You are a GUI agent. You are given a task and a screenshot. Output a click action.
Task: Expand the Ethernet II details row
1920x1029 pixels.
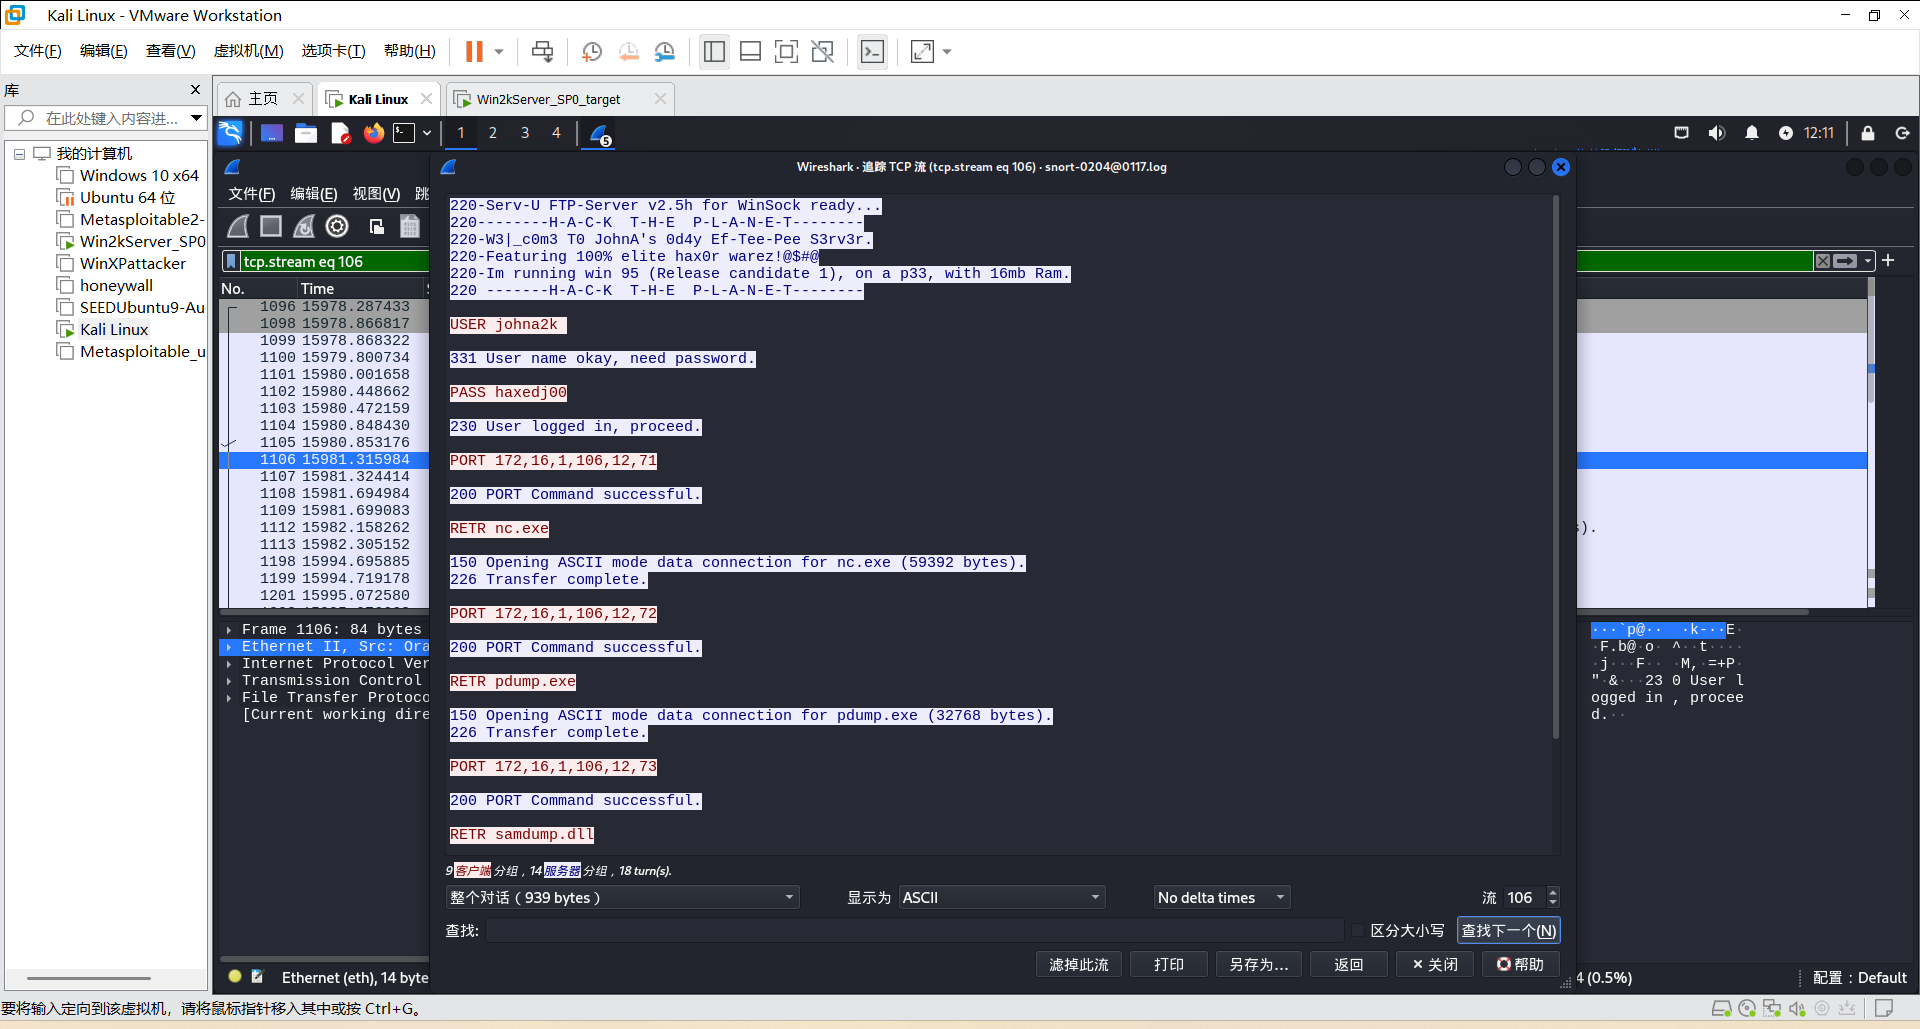pos(229,647)
